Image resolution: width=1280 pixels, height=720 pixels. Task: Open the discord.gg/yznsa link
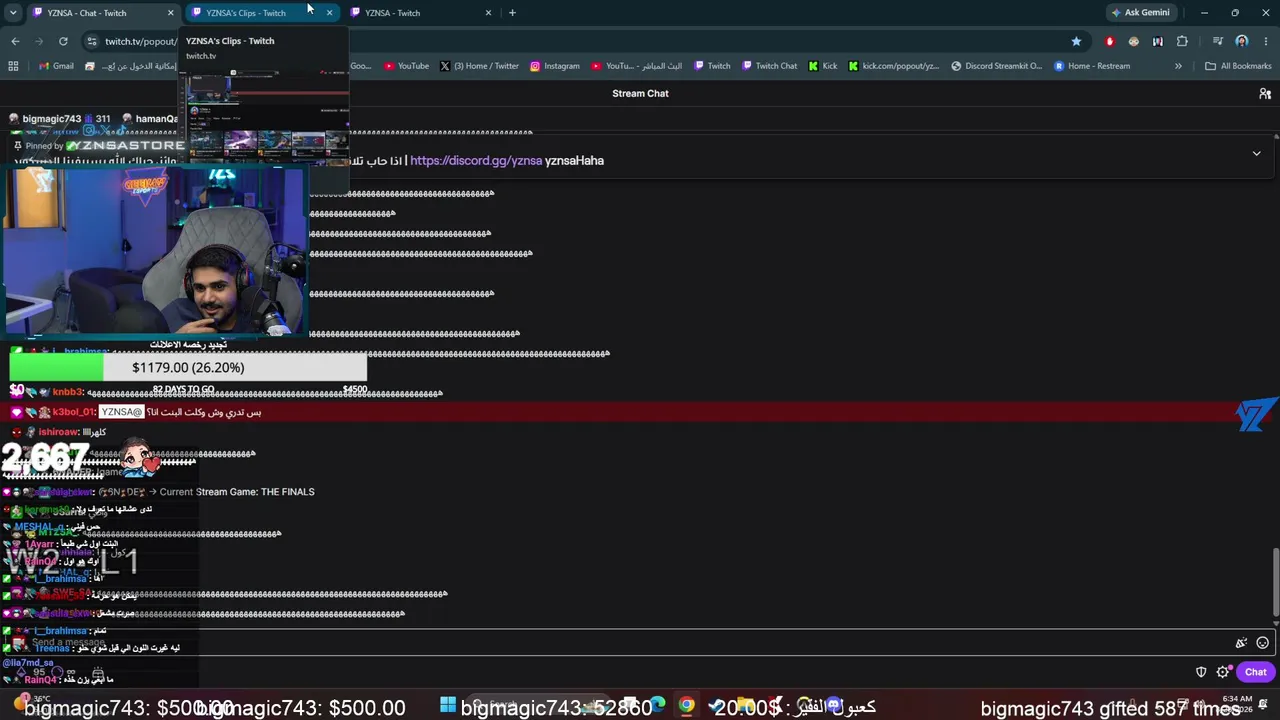click(x=476, y=160)
